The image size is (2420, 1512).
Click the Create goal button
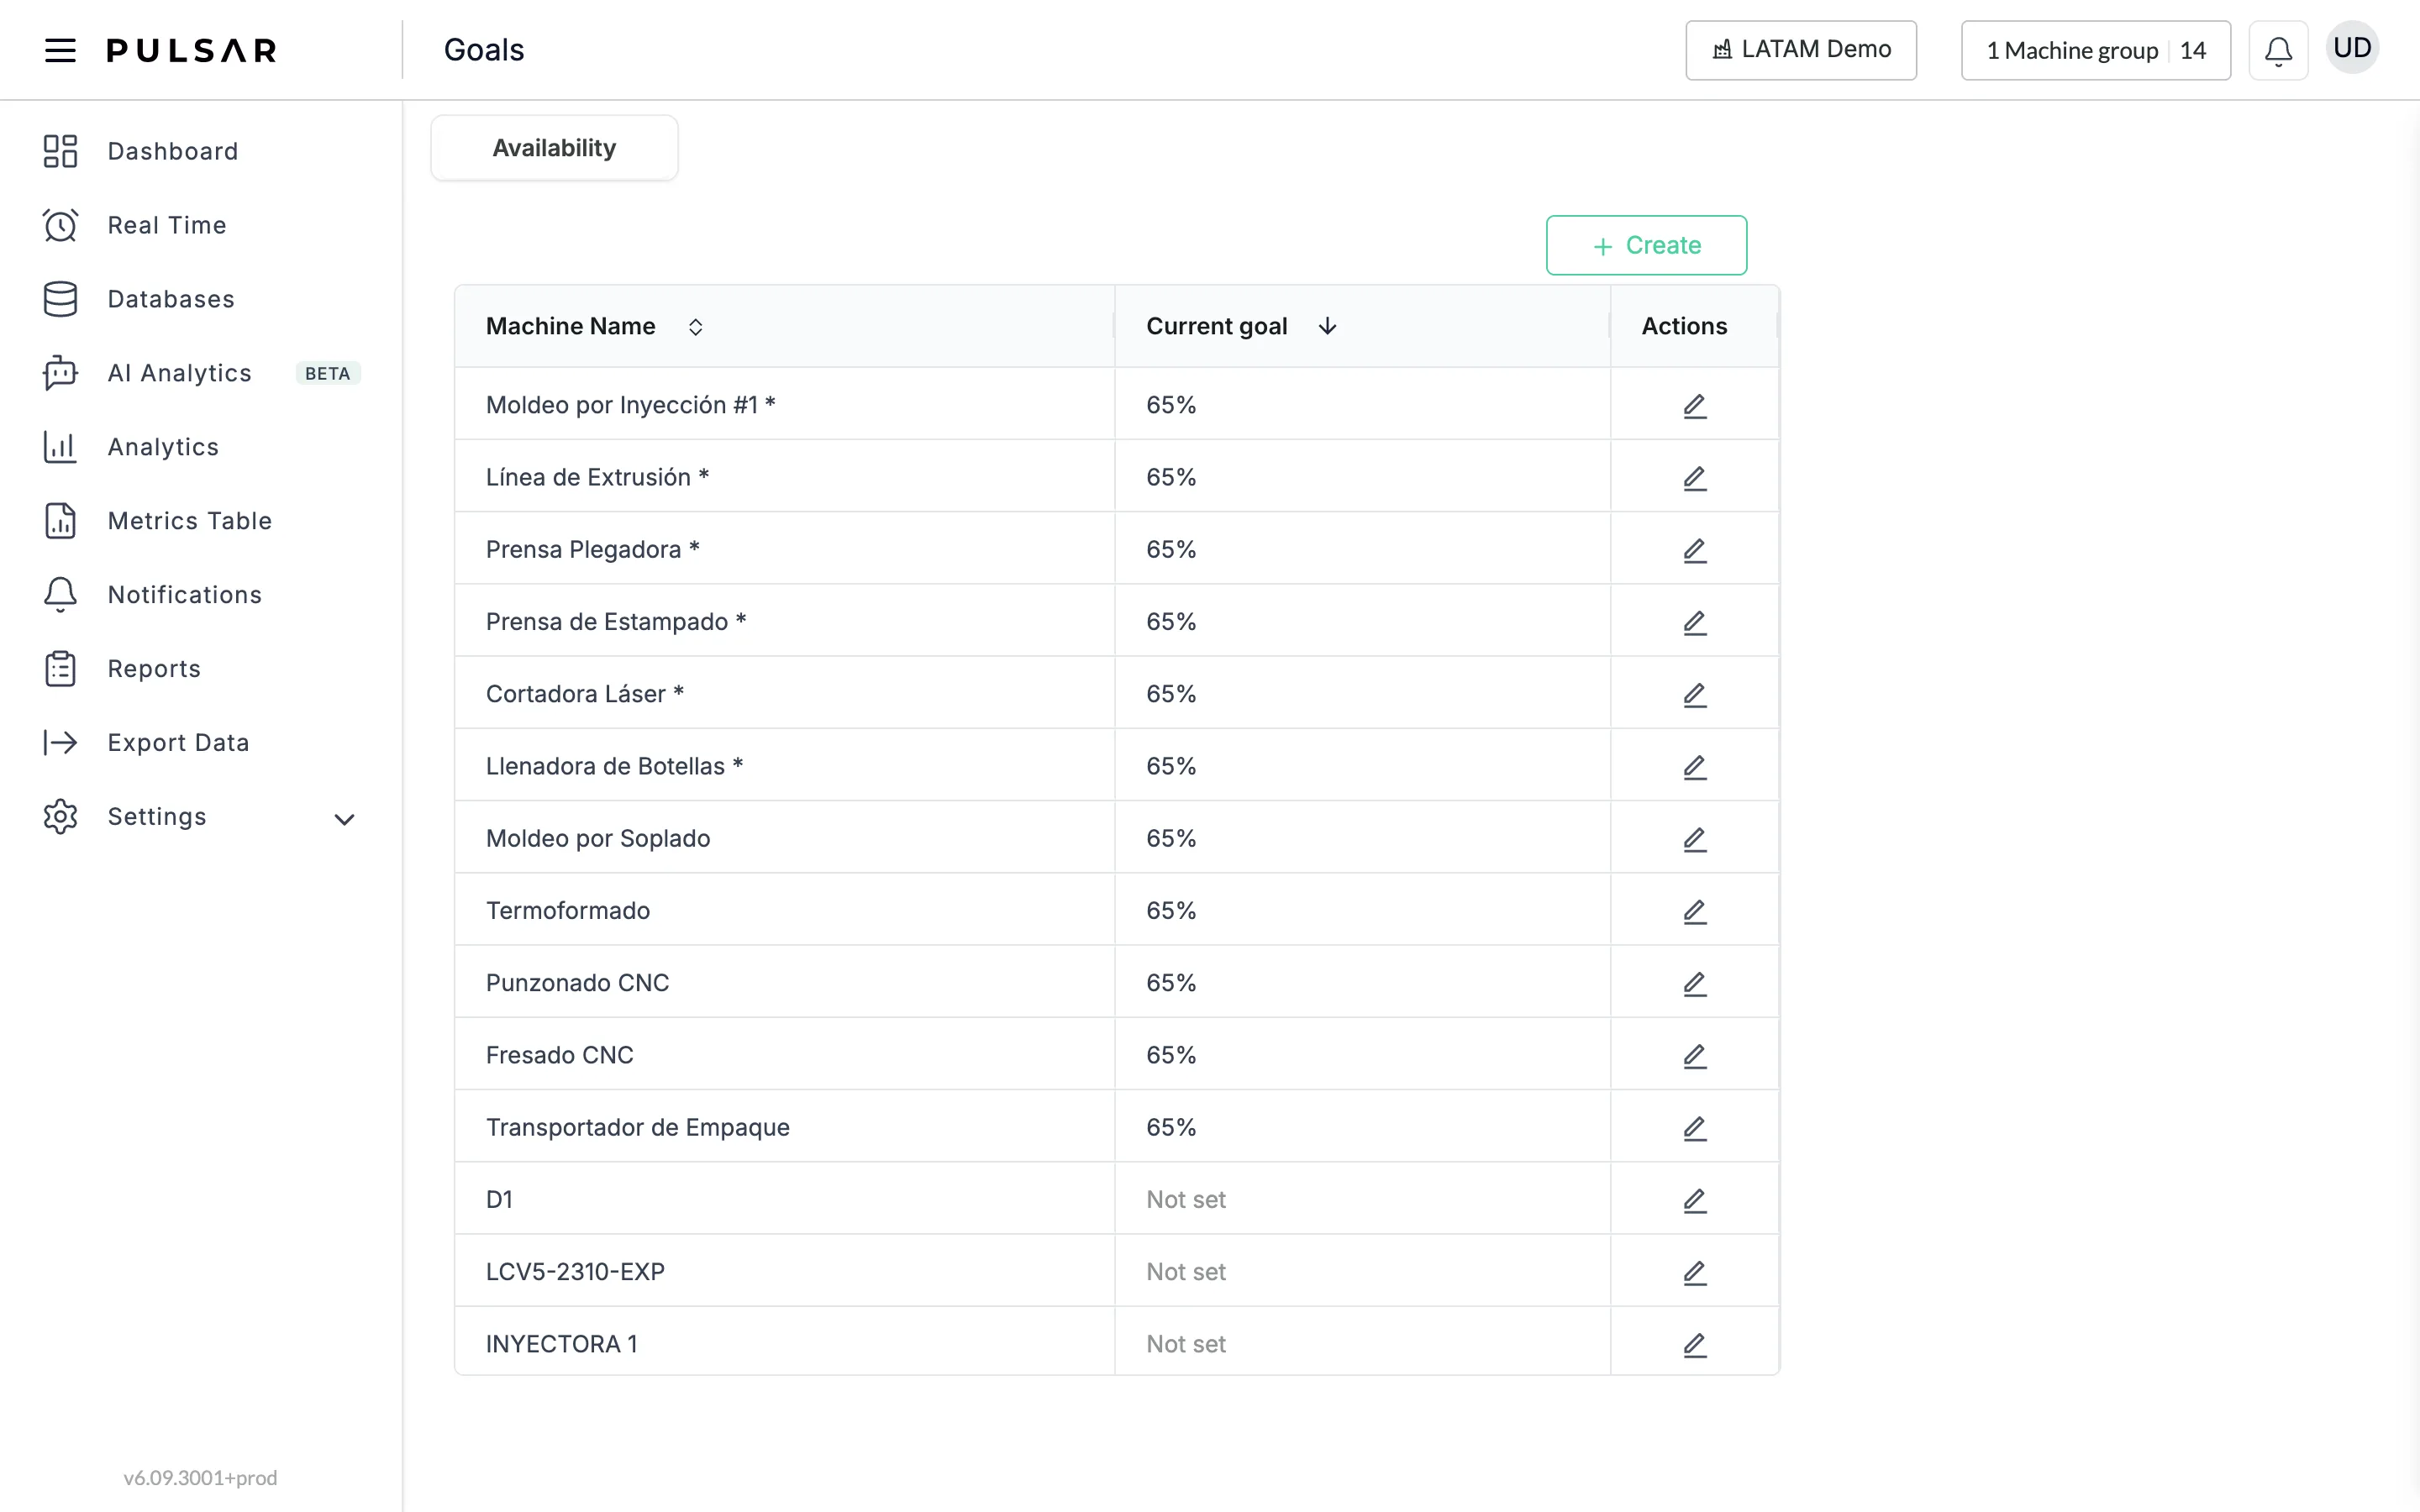point(1646,245)
